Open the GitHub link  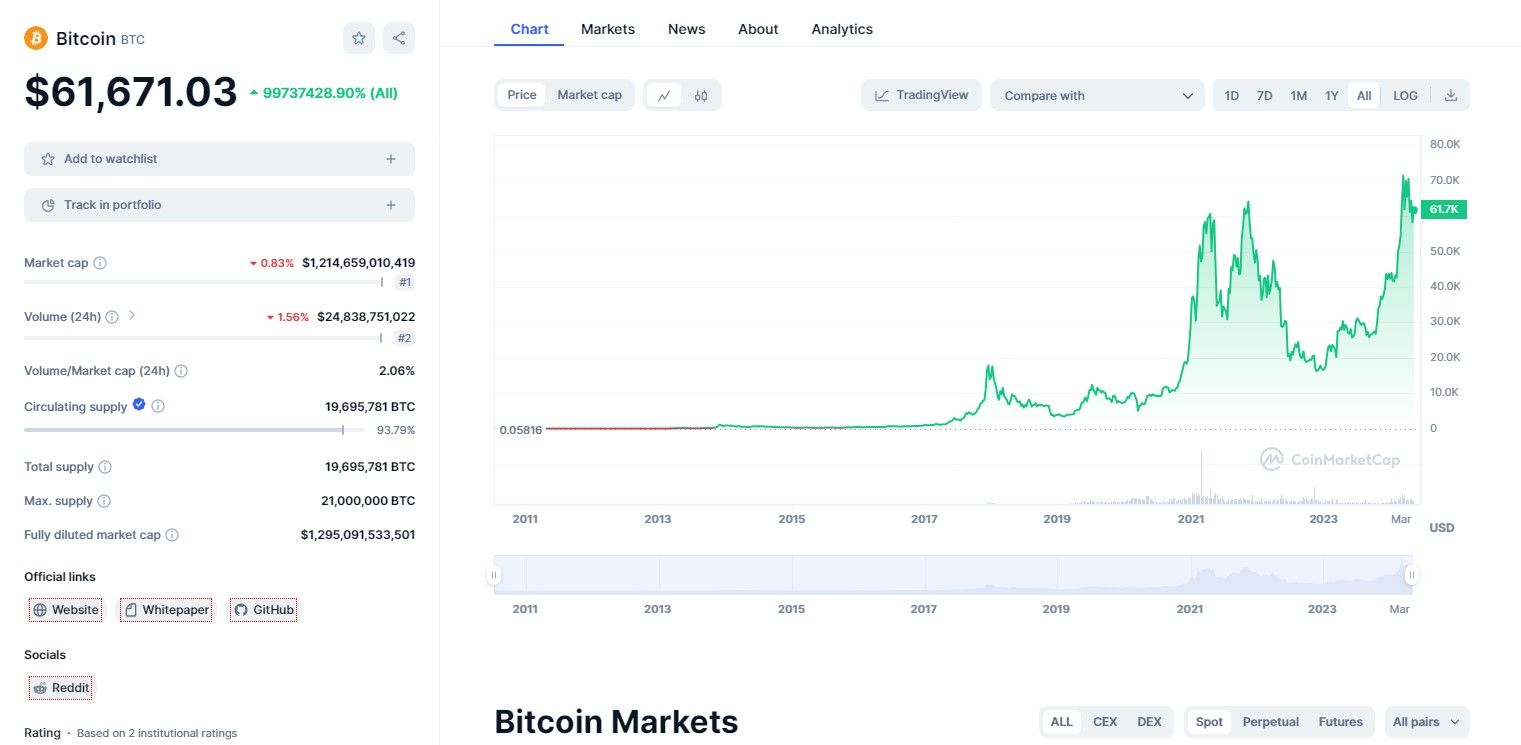point(263,610)
